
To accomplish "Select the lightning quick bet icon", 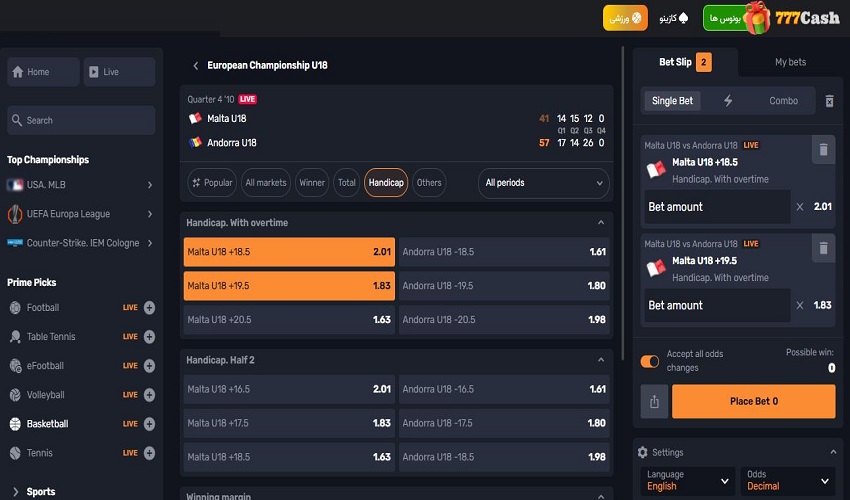I will click(728, 101).
